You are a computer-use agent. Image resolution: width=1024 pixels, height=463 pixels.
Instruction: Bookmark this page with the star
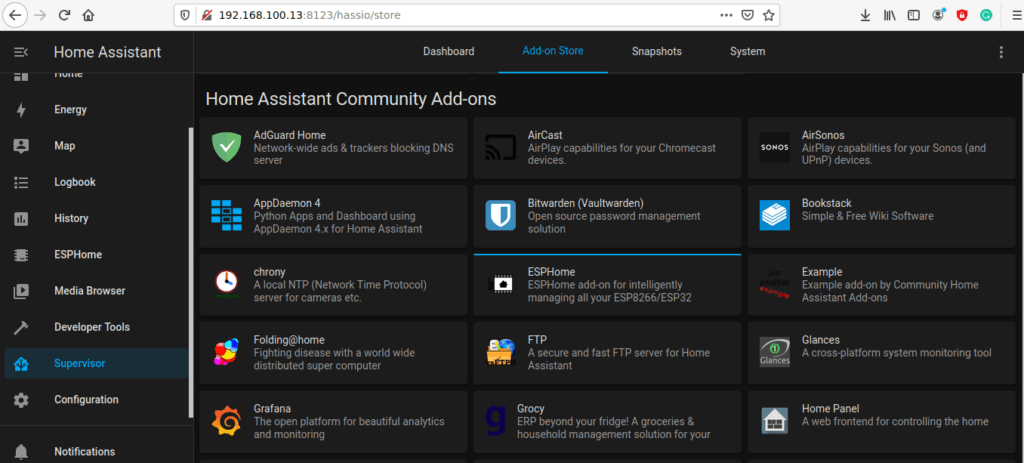(769, 15)
